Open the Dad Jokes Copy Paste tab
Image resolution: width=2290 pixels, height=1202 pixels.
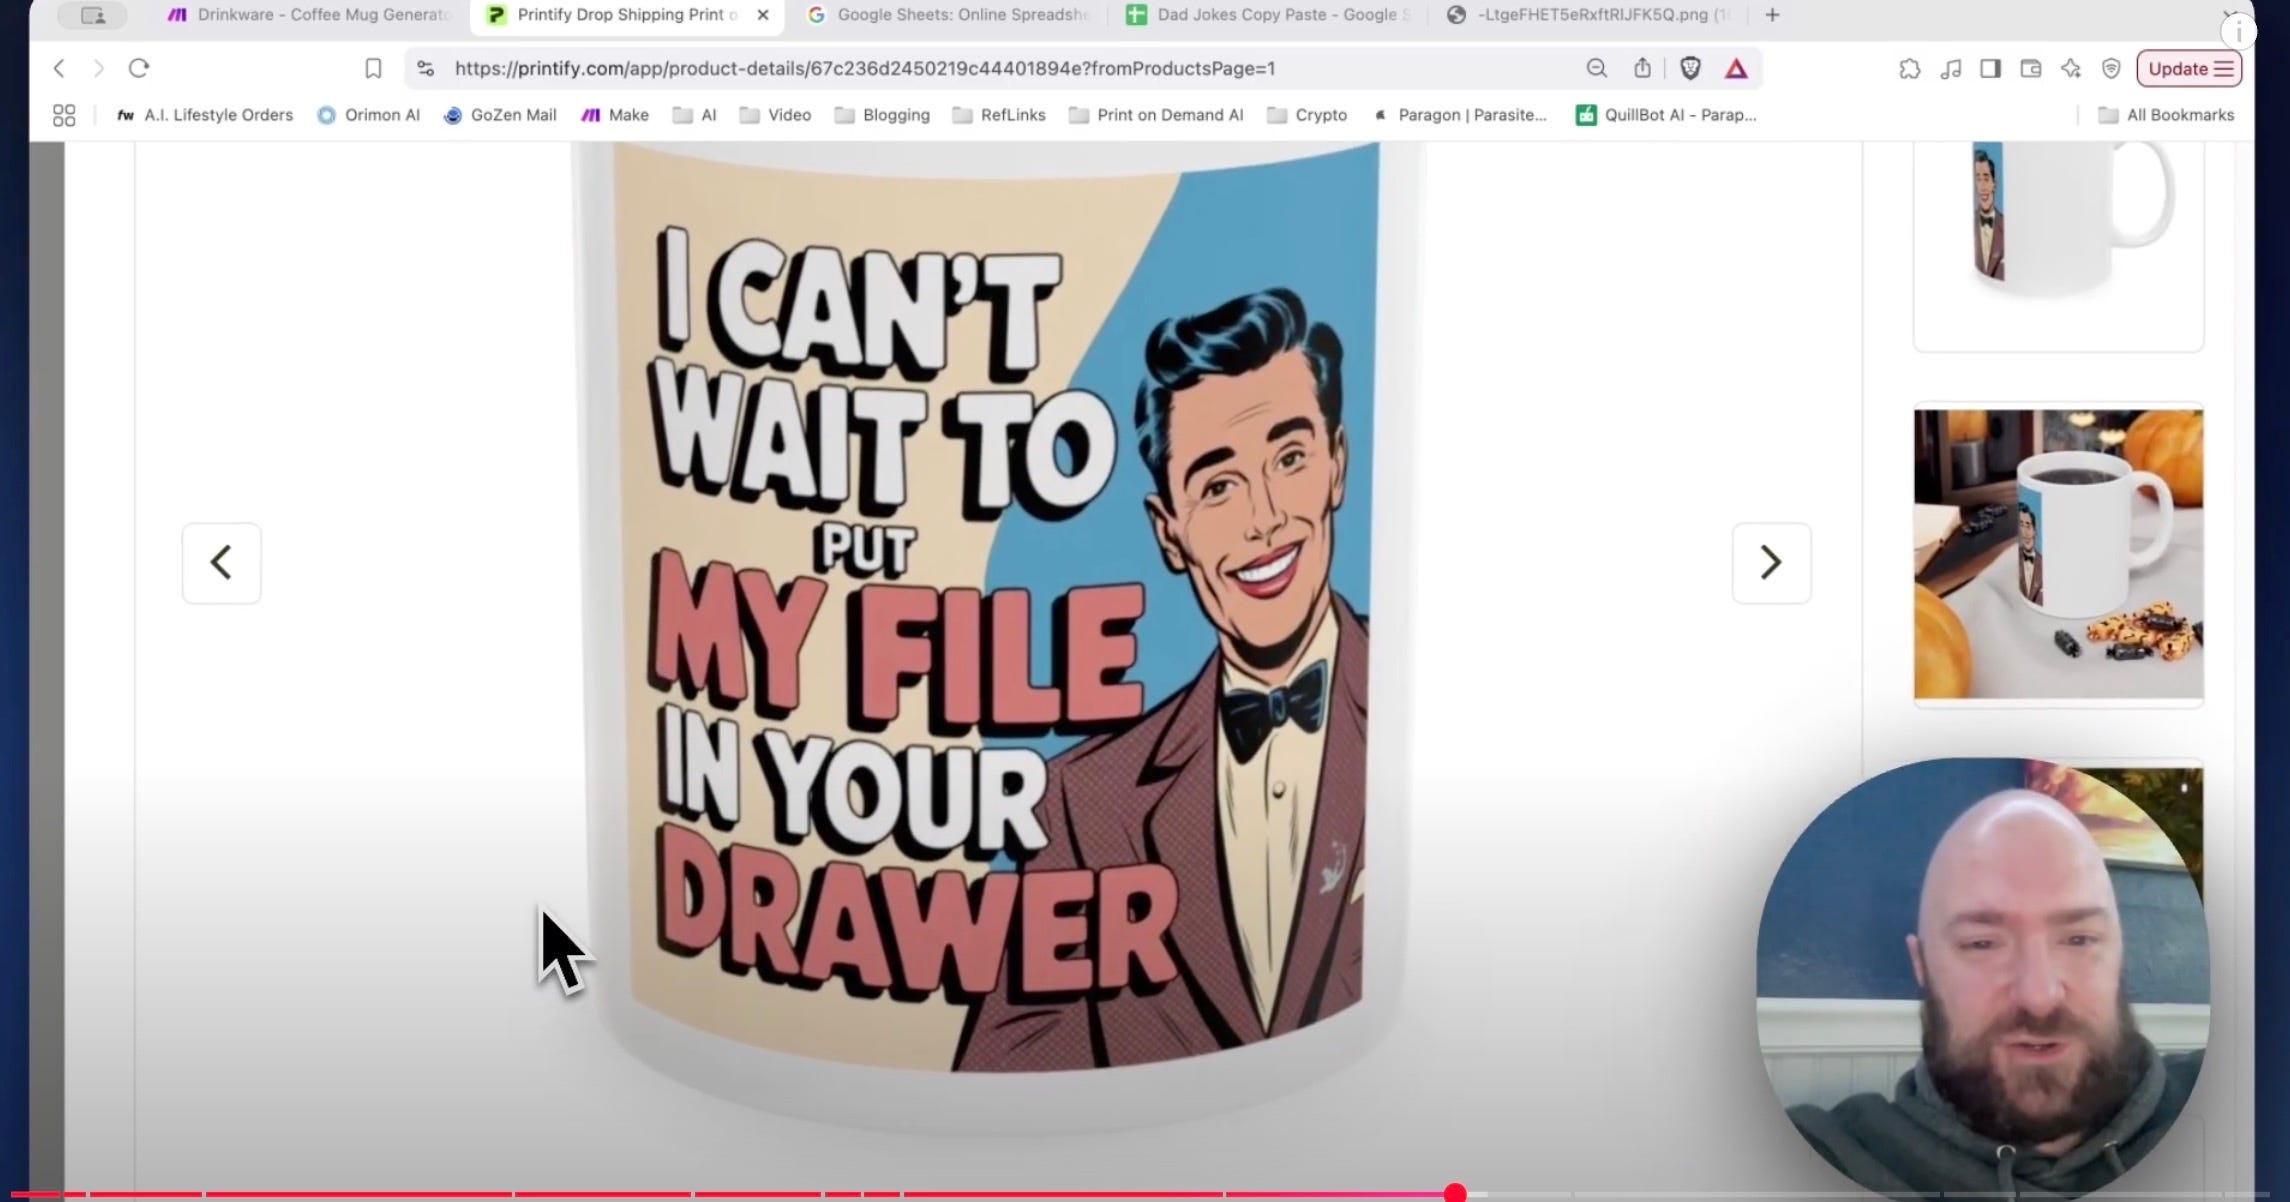coord(1268,15)
